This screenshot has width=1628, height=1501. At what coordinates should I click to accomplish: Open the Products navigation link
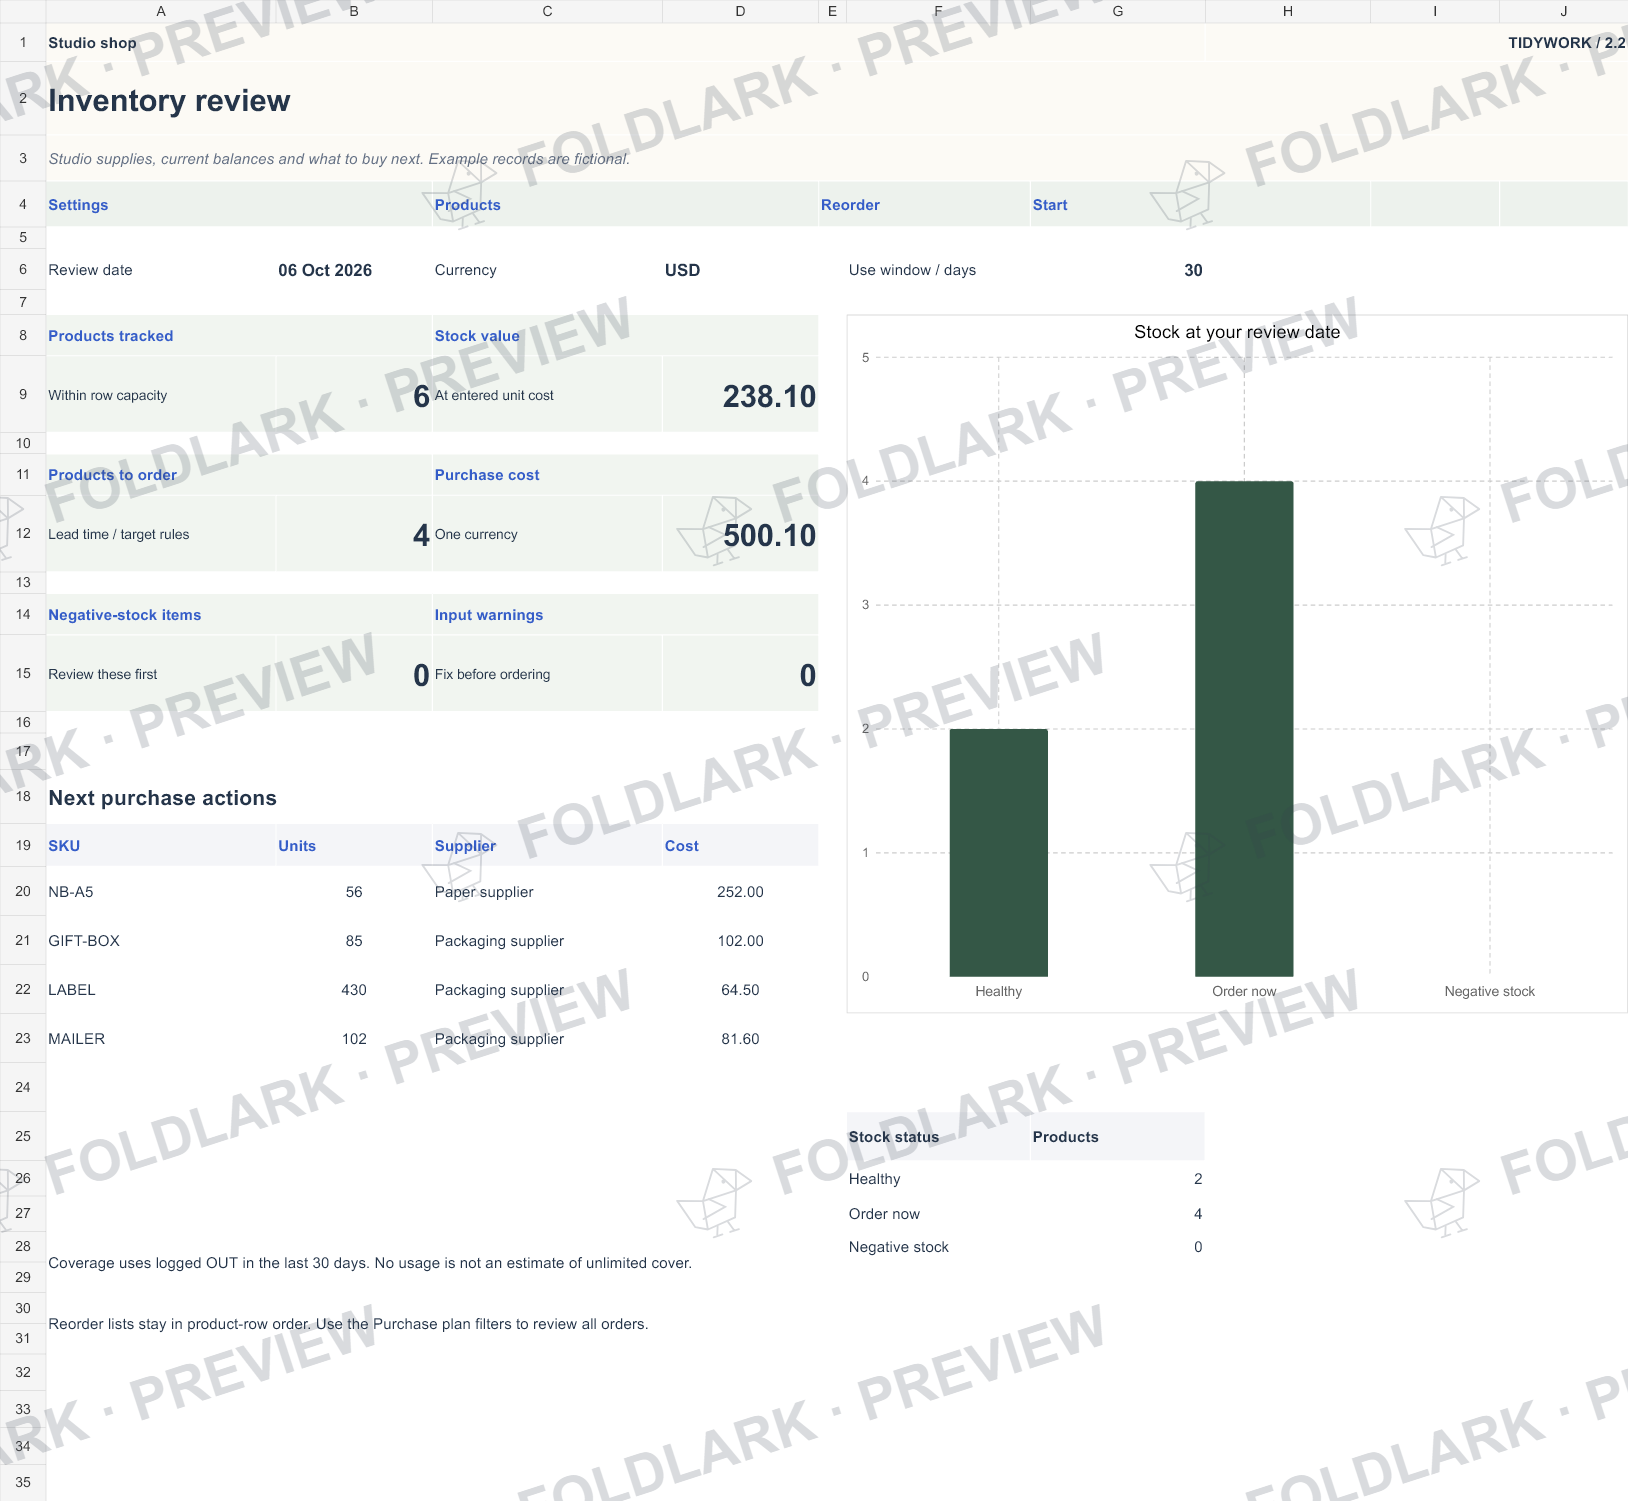point(467,205)
